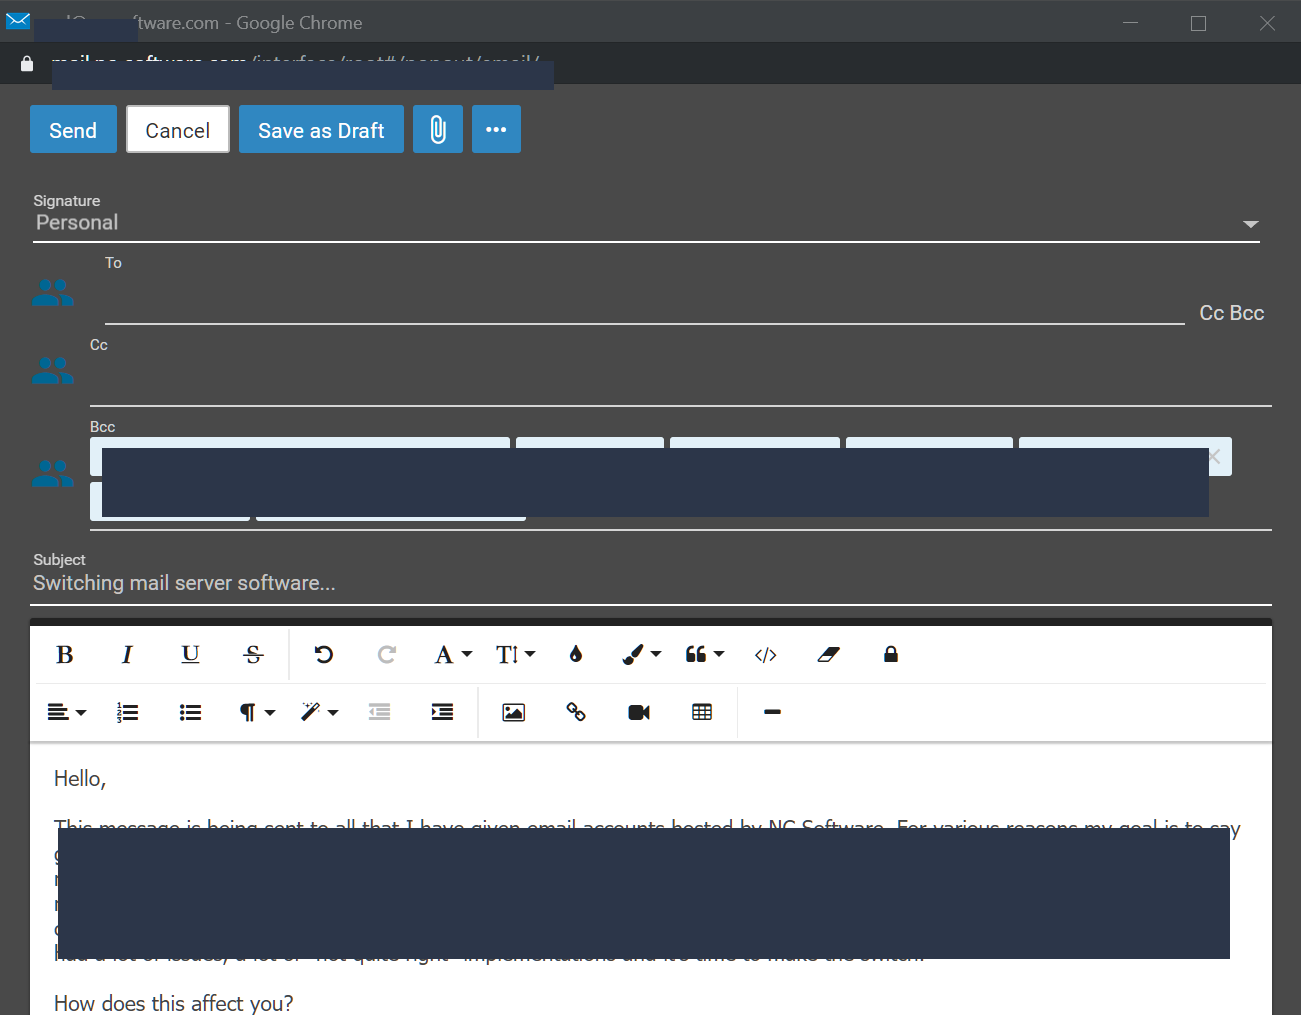
Task: Insert a table into the email
Action: tap(702, 712)
